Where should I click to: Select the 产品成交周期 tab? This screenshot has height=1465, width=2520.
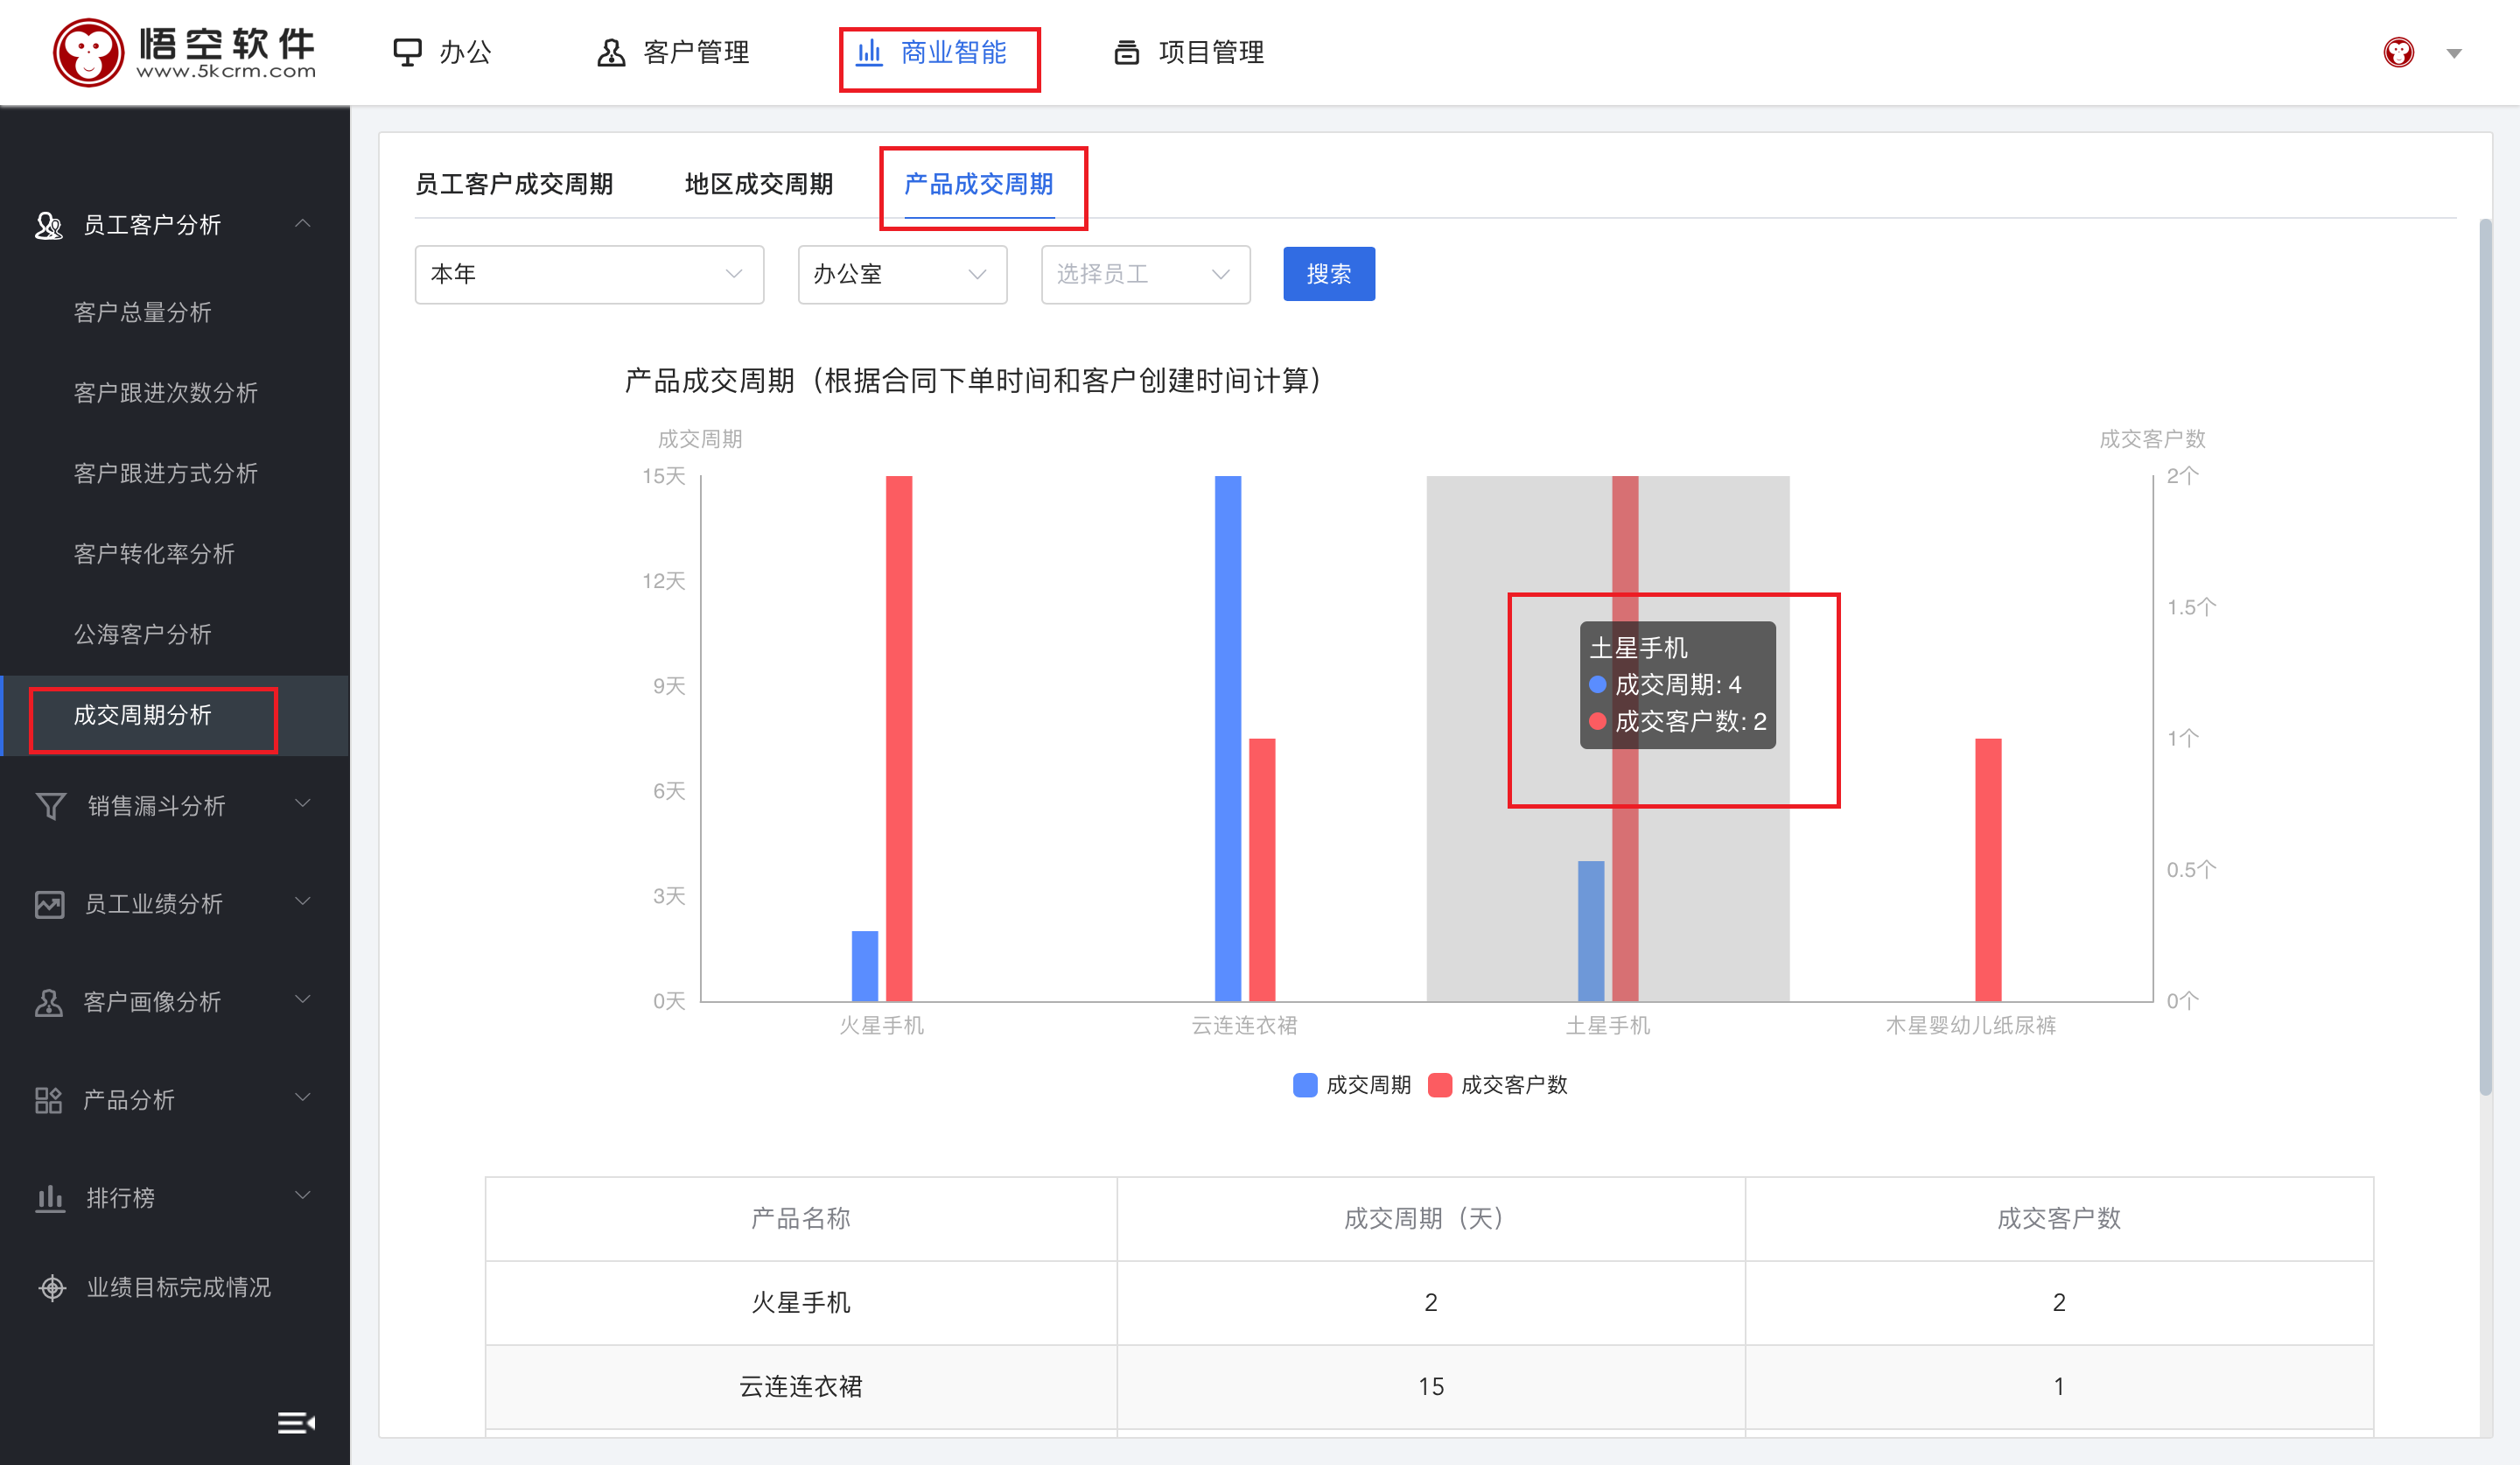[x=978, y=184]
